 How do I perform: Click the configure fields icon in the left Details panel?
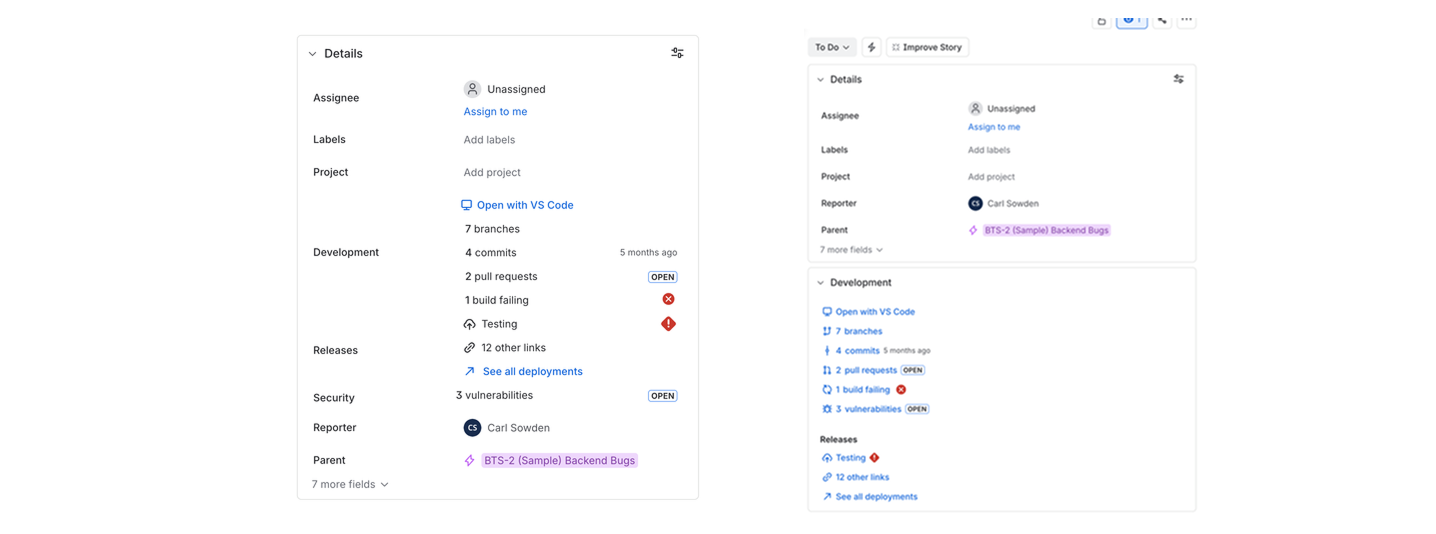(677, 53)
